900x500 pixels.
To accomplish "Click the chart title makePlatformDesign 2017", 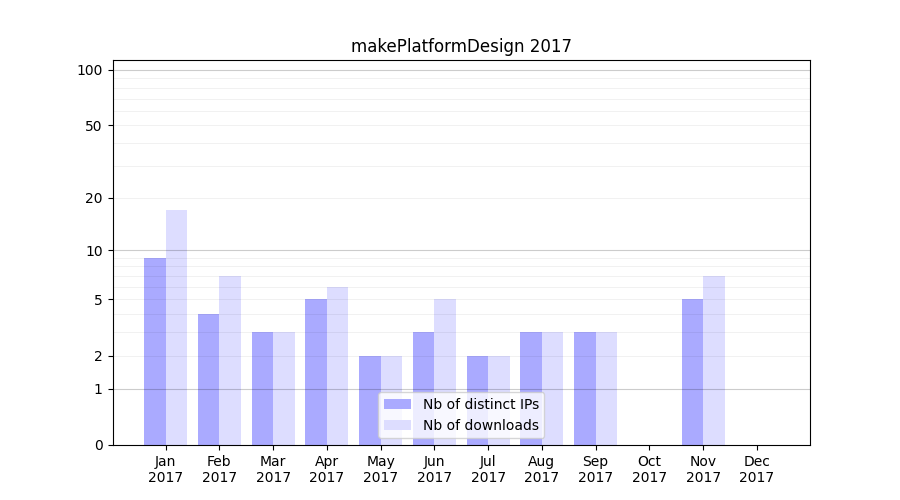I will click(461, 46).
